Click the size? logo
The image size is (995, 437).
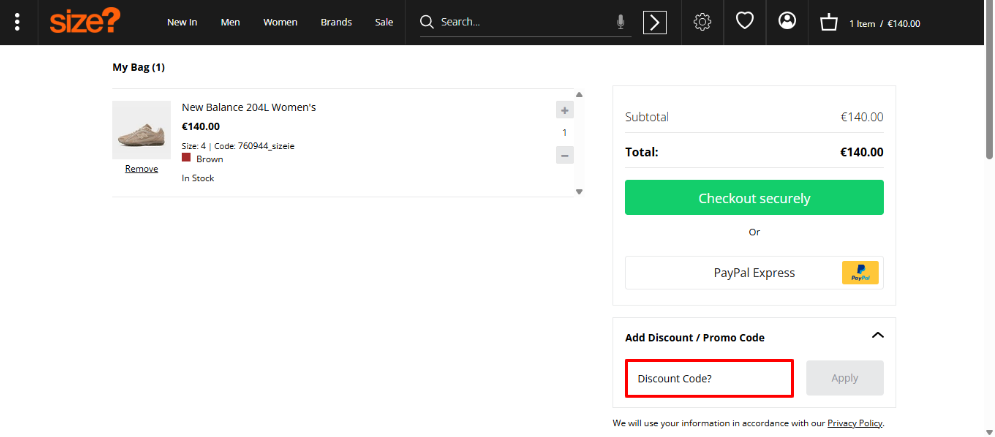[x=84, y=22]
